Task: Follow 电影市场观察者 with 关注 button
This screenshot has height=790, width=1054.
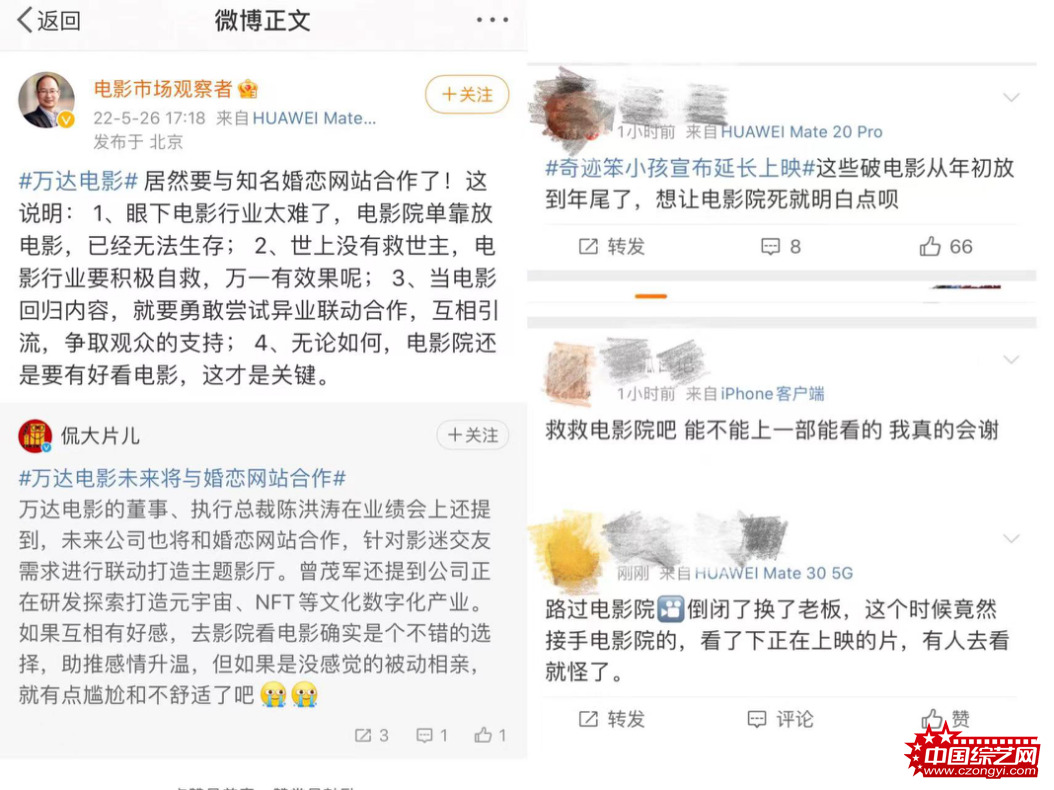Action: point(467,94)
